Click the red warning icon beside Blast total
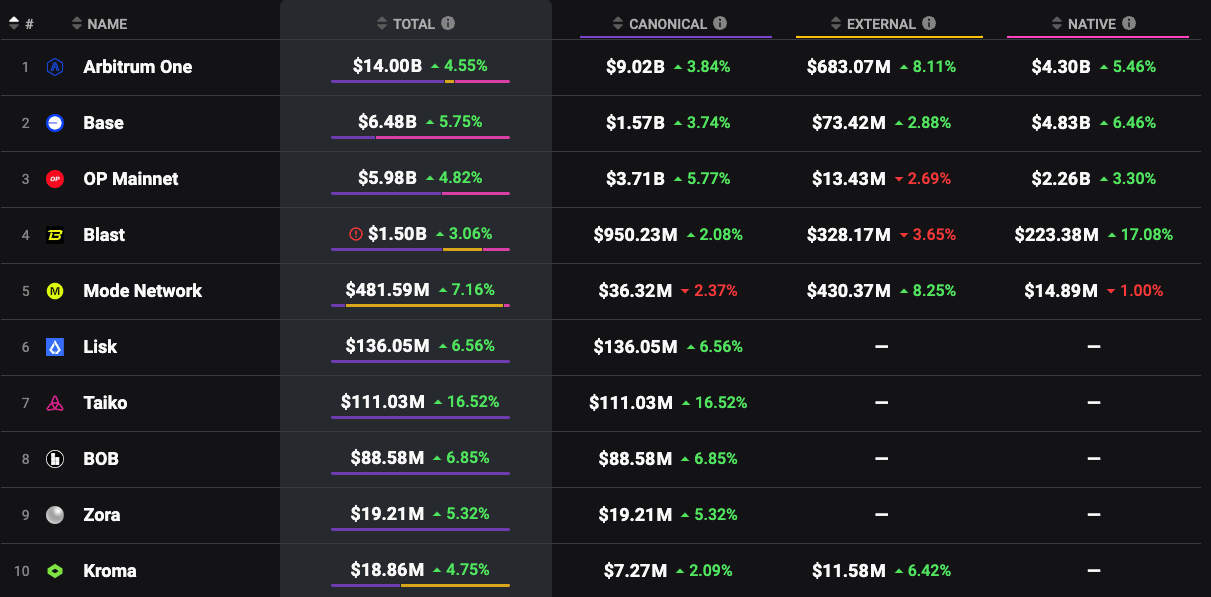This screenshot has height=597, width=1211. 355,235
